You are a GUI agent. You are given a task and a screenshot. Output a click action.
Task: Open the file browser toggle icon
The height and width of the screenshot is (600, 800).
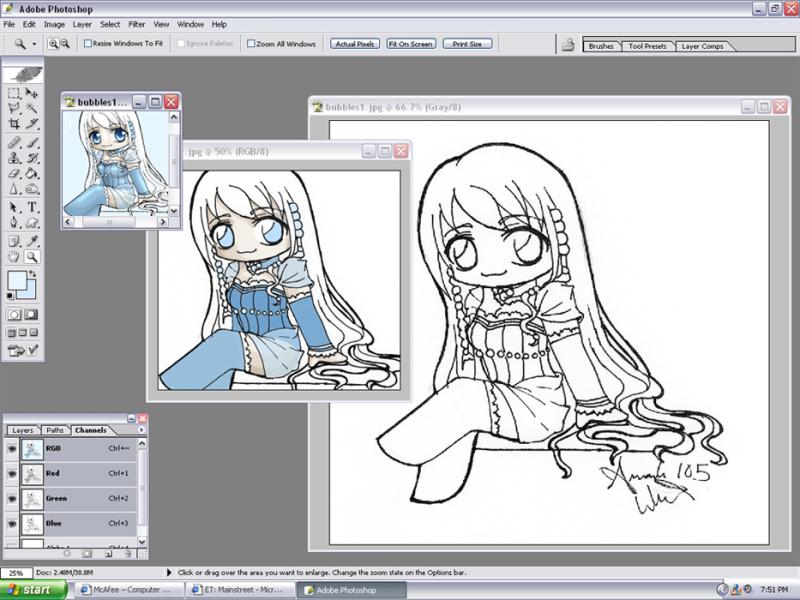(x=568, y=45)
